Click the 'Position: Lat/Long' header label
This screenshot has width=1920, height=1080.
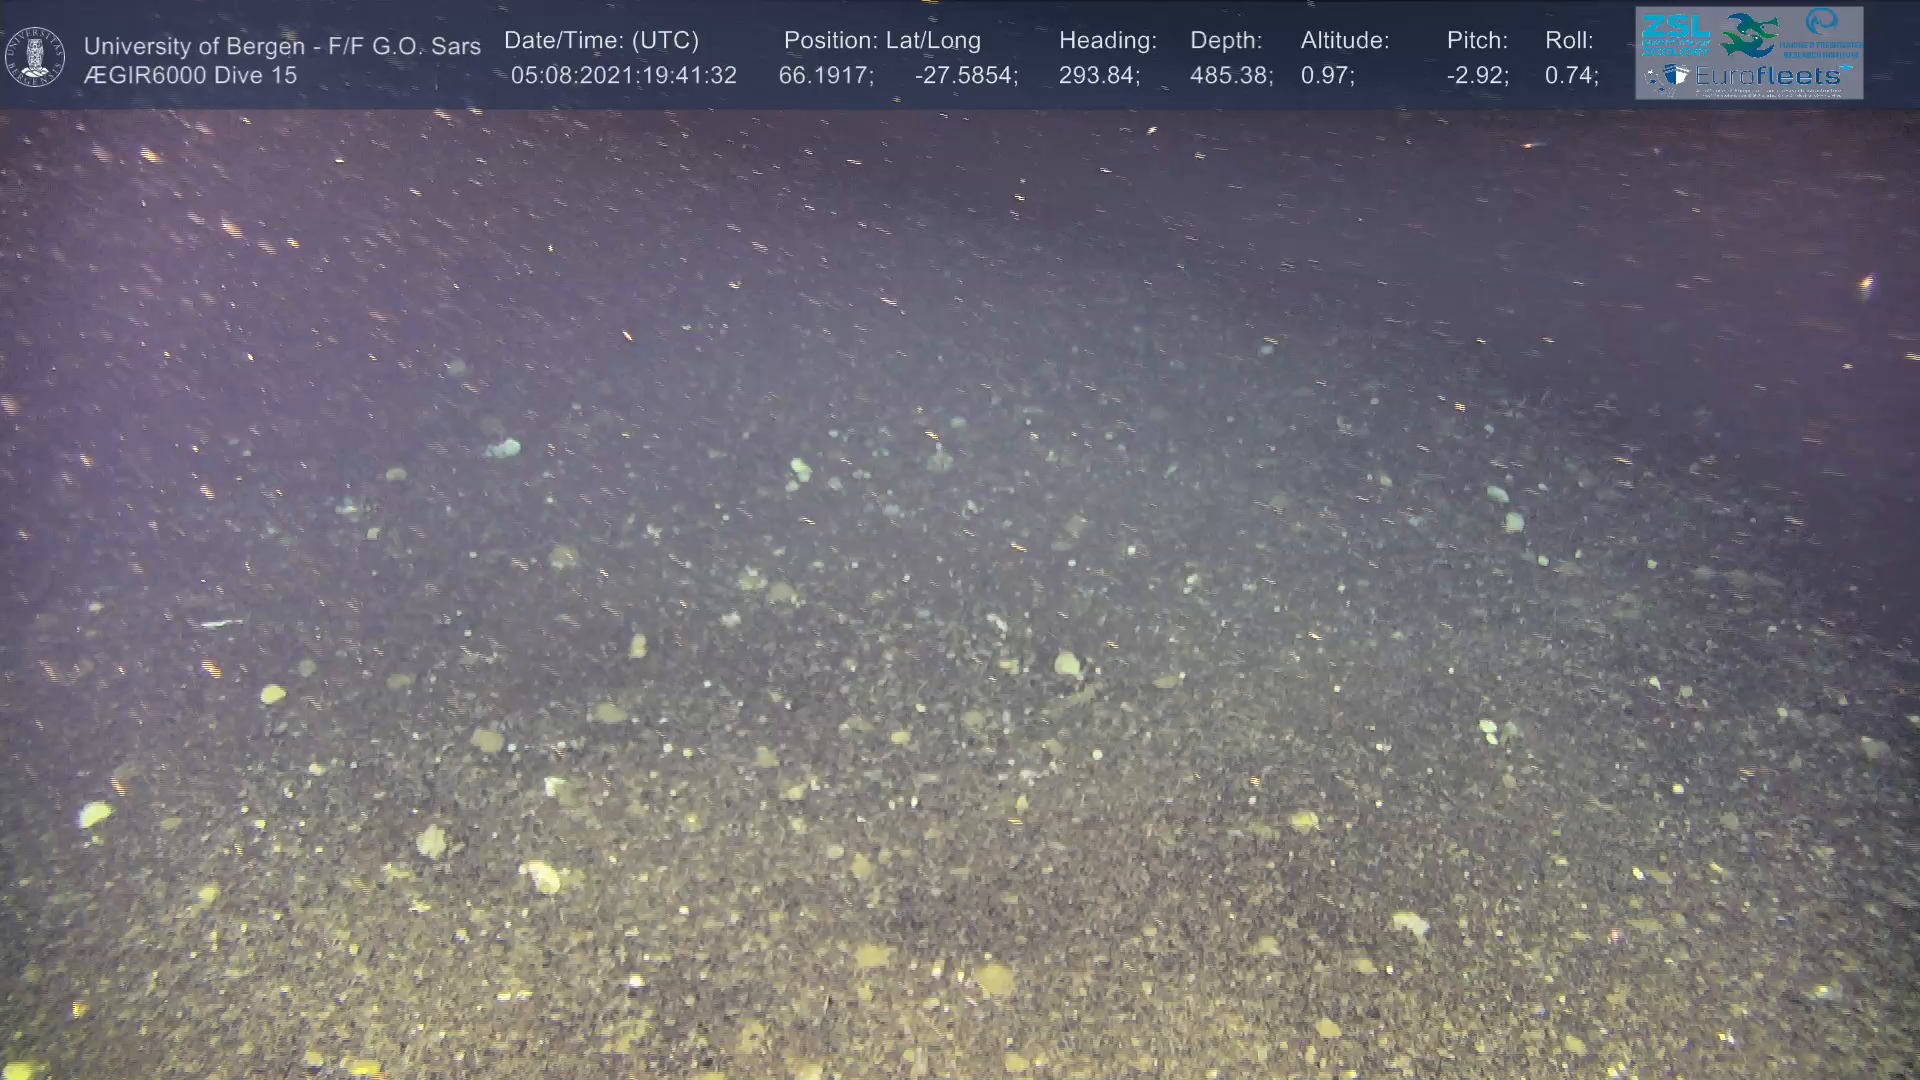coord(881,41)
